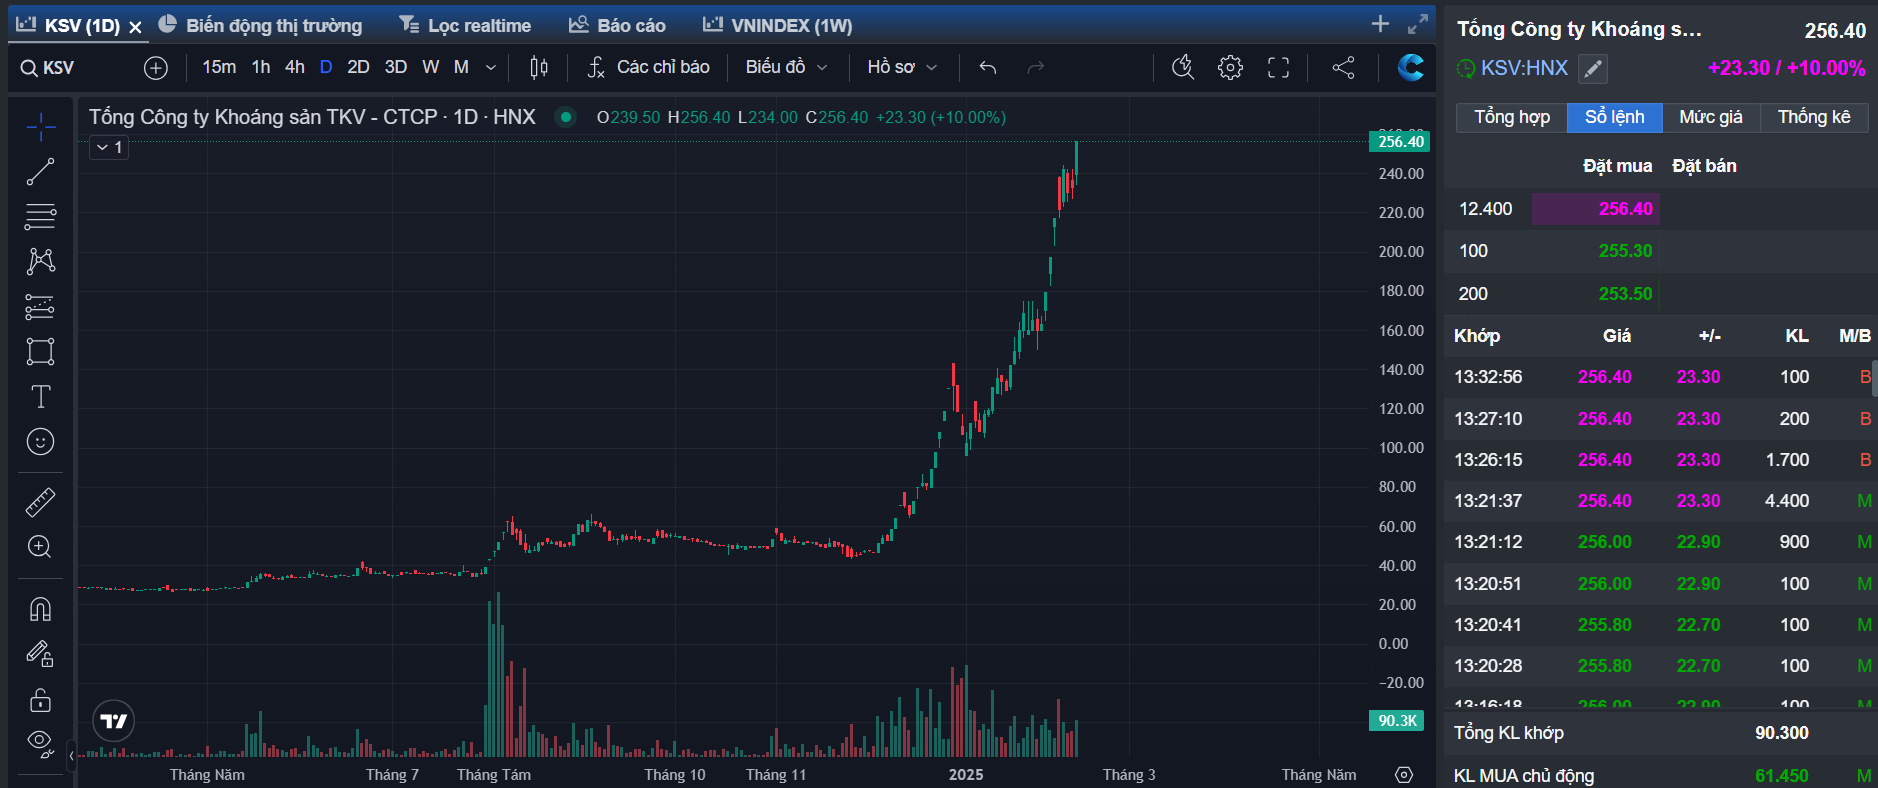The width and height of the screenshot is (1878, 788).
Task: Click the TradingView logo on the chart
Action: click(114, 721)
